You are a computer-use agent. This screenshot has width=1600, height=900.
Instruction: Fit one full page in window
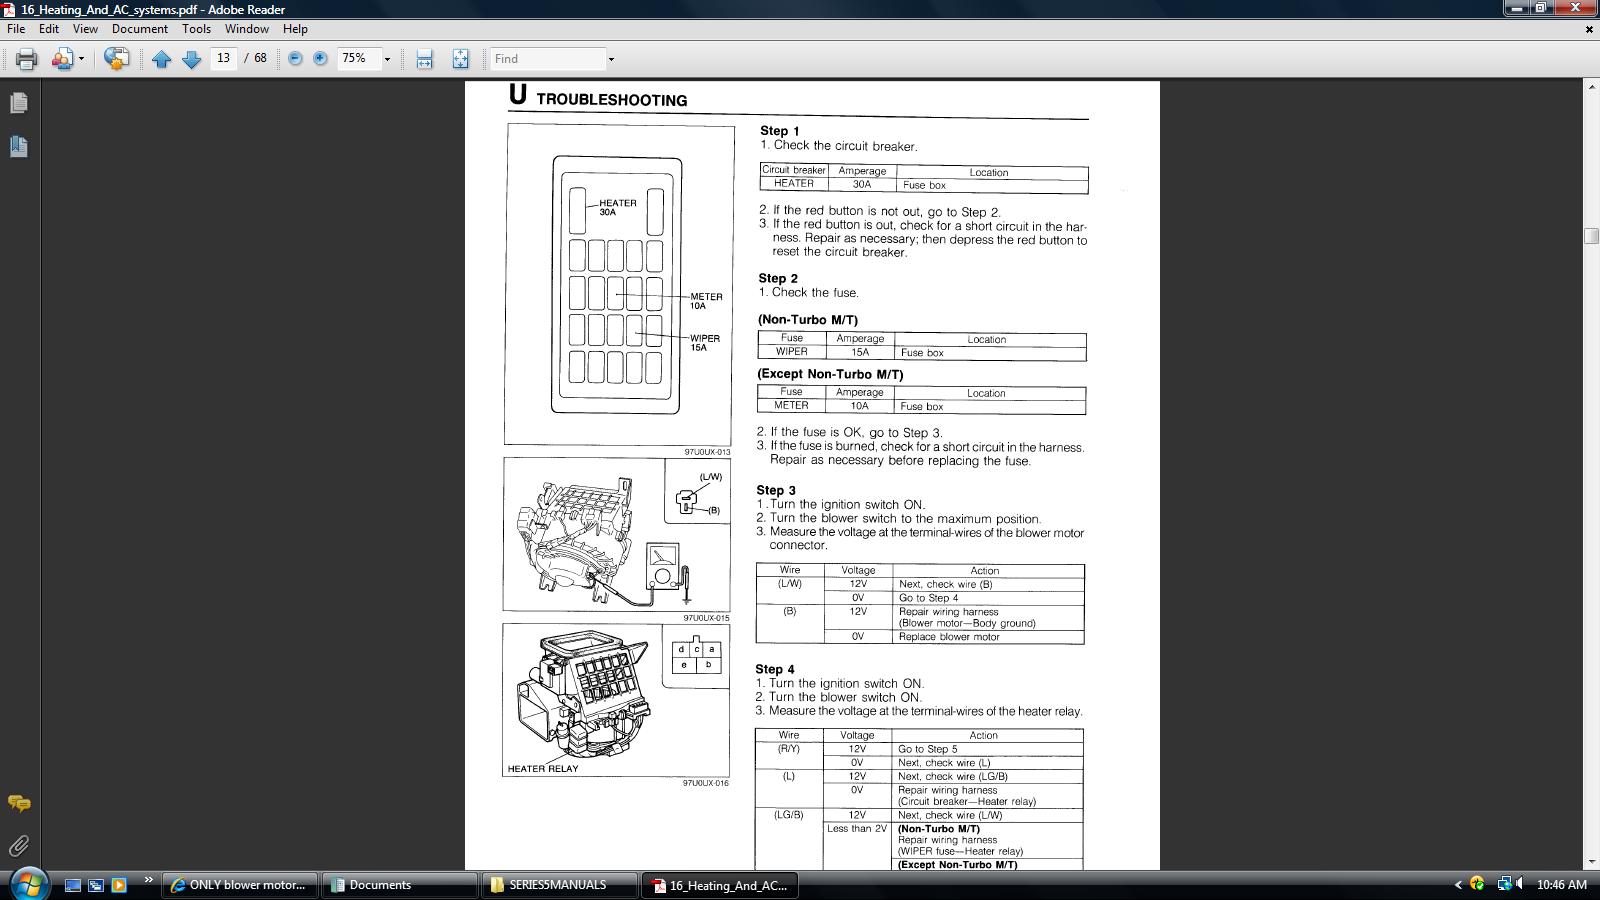click(460, 59)
